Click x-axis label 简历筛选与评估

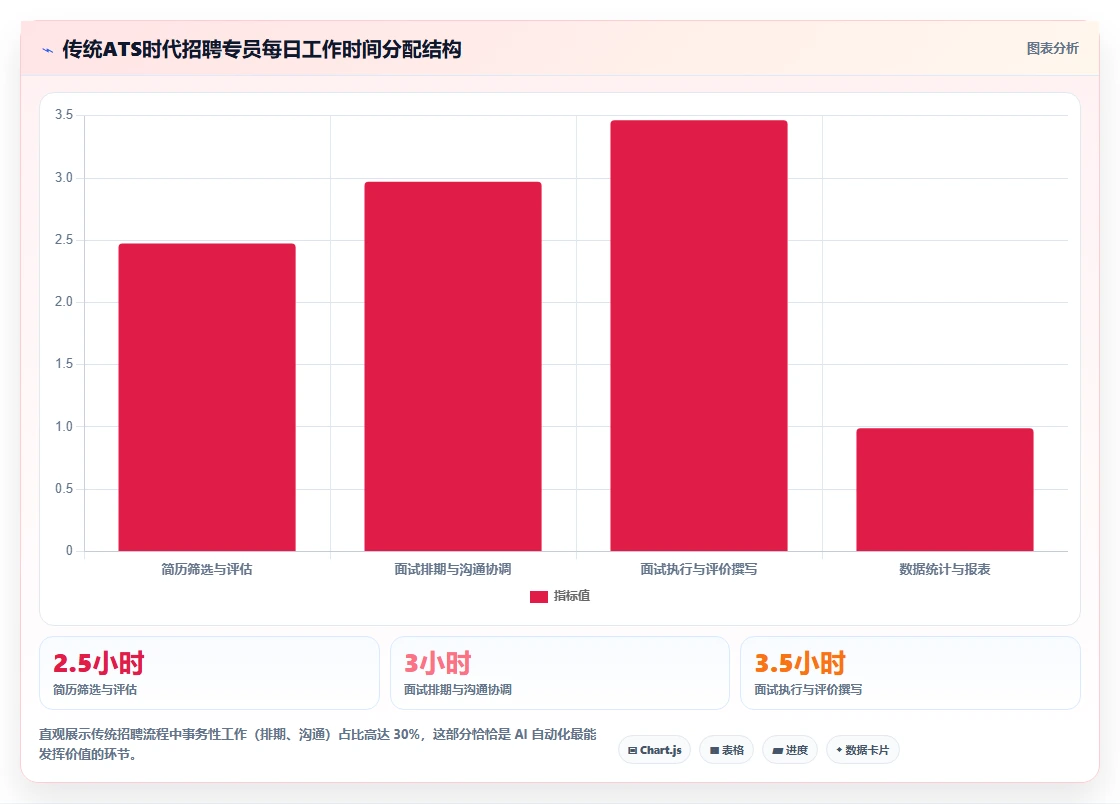click(206, 569)
